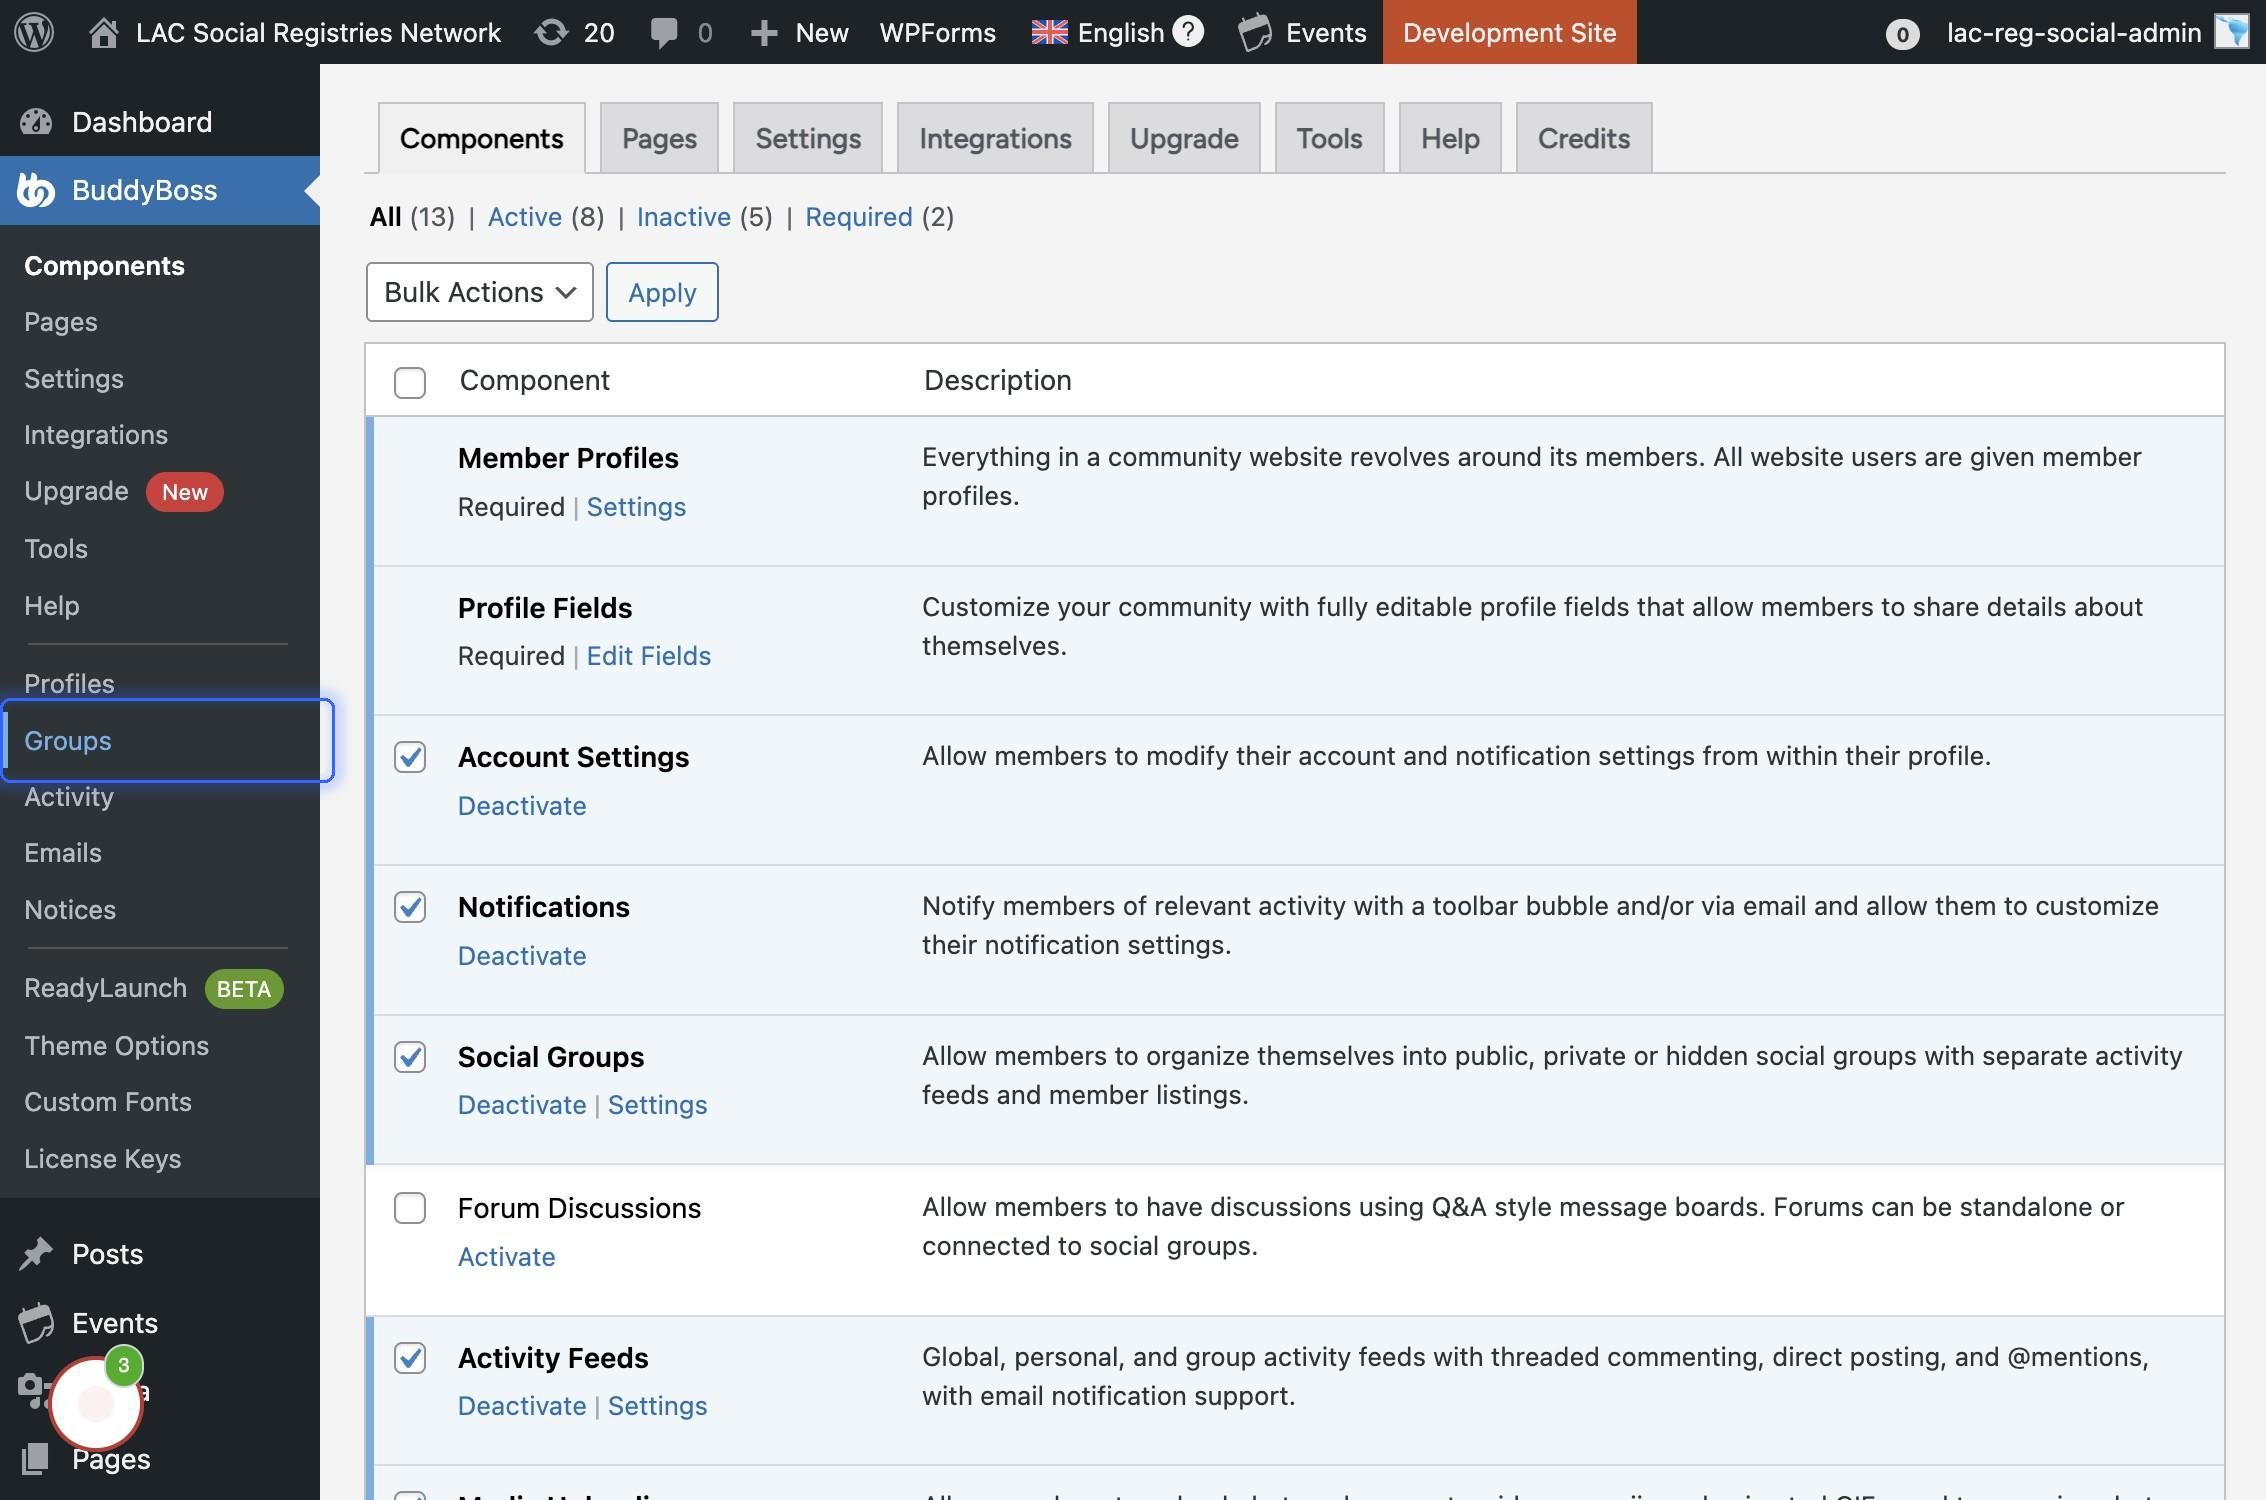
Task: Open the Bulk Actions dropdown
Action: point(479,292)
